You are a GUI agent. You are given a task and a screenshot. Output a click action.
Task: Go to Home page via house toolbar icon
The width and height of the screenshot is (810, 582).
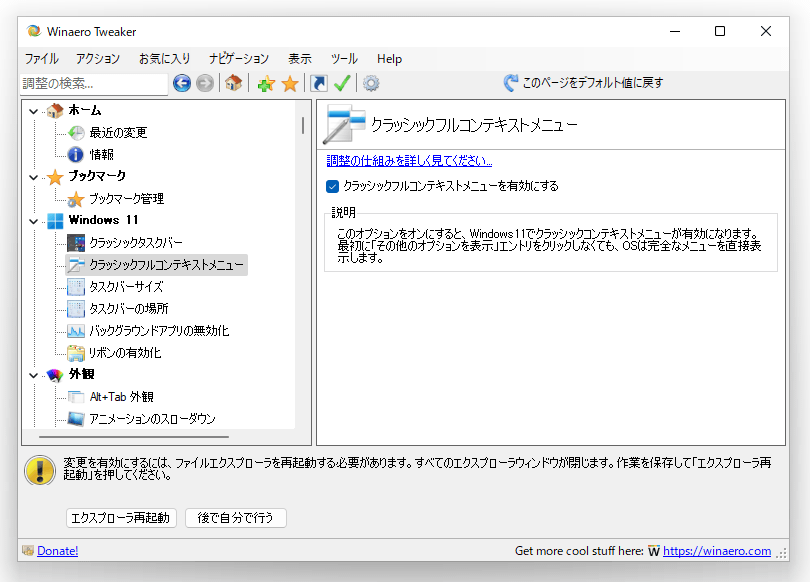(233, 83)
